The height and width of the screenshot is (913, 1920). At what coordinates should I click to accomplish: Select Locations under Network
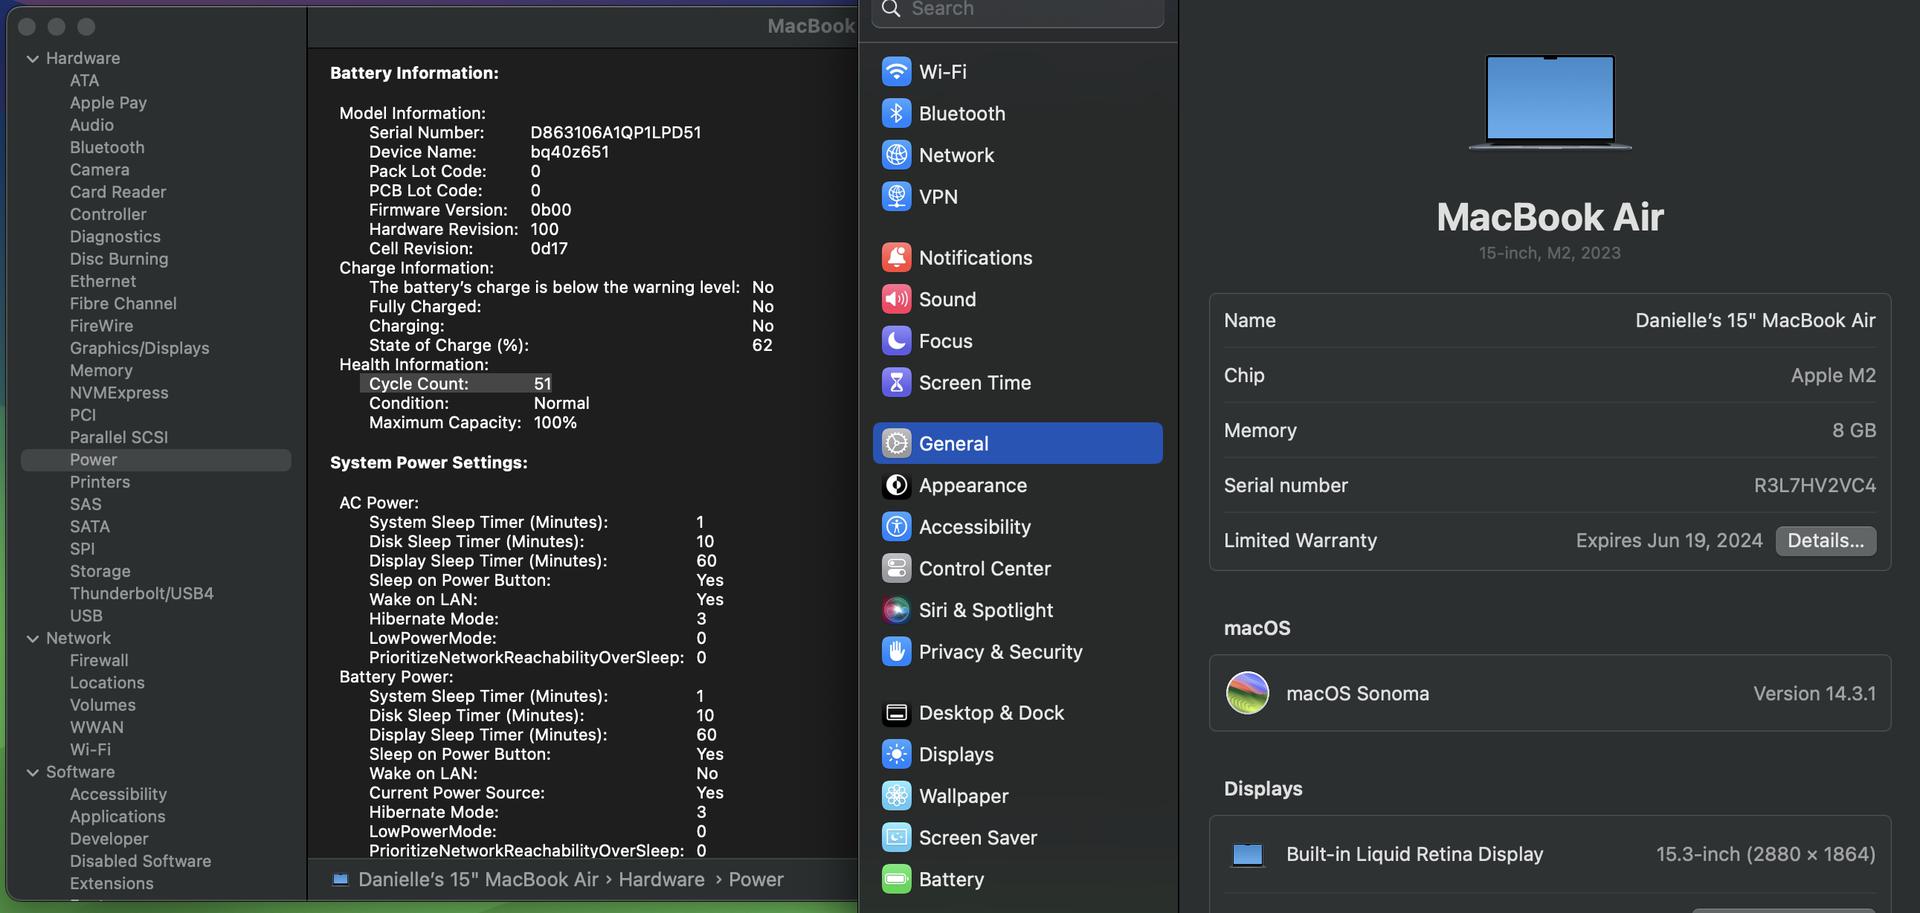107,683
